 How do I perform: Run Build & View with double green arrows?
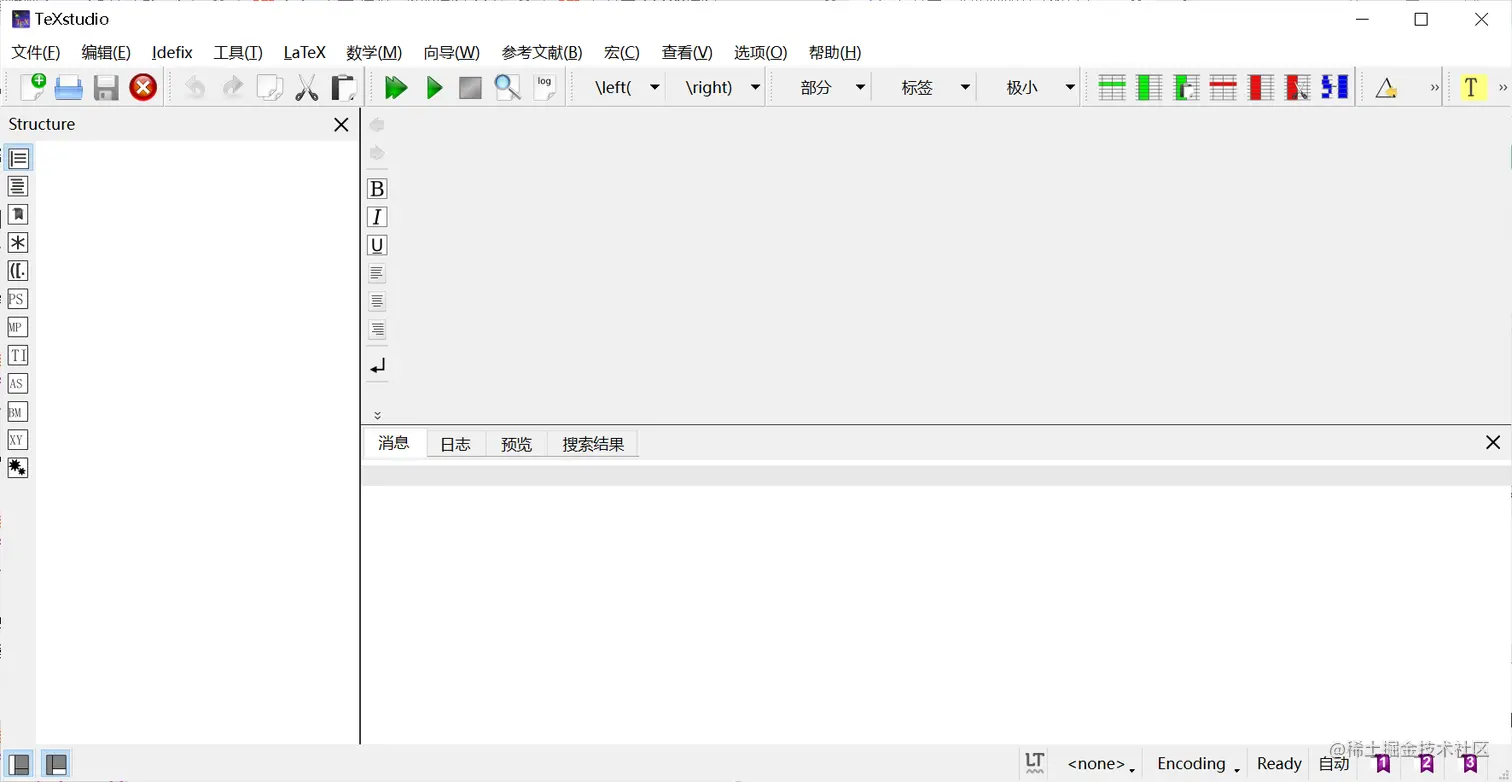point(396,88)
